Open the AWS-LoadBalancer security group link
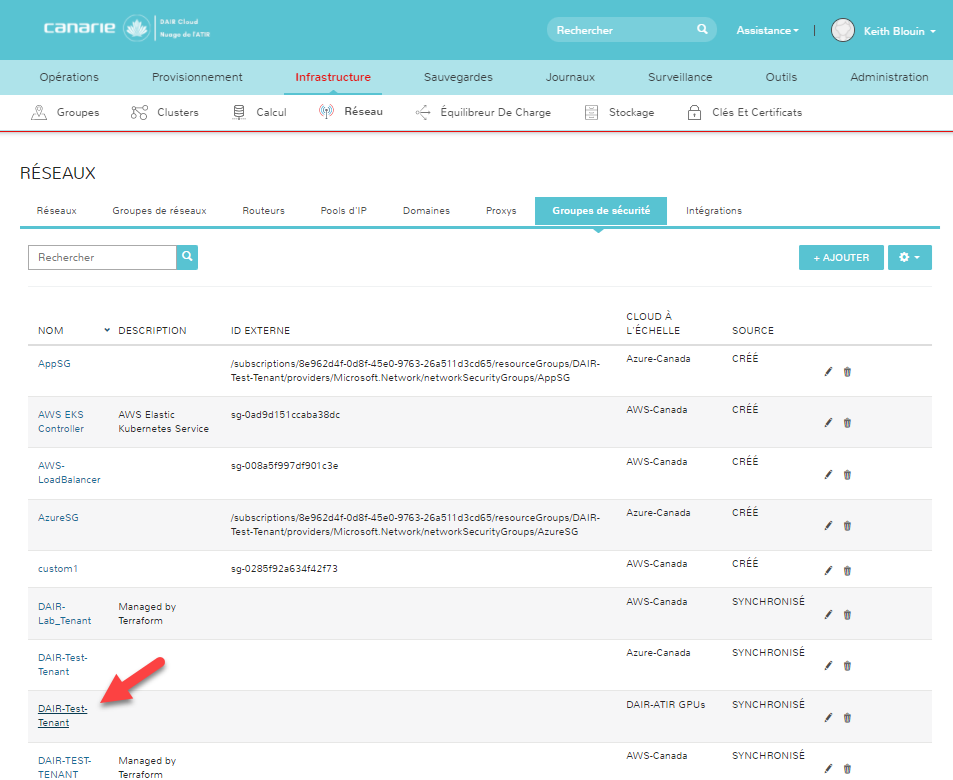 [x=69, y=471]
